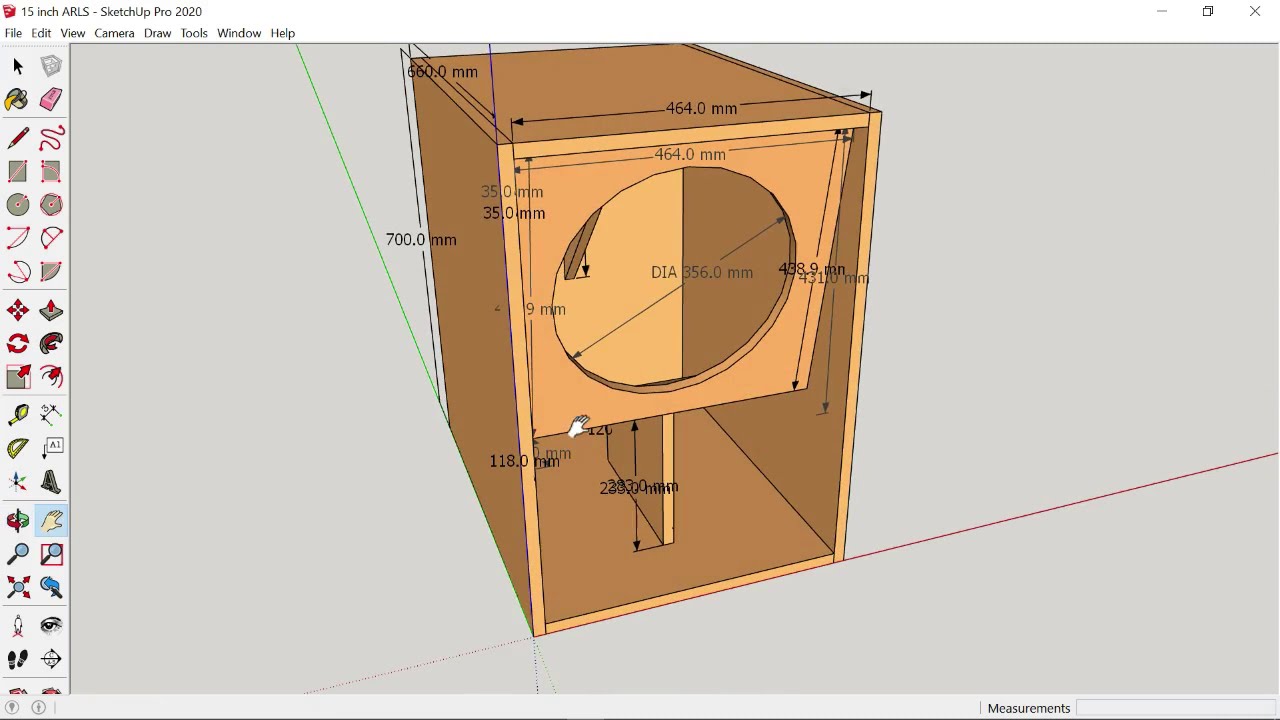Open the Edit menu
The image size is (1280, 720).
tap(41, 33)
